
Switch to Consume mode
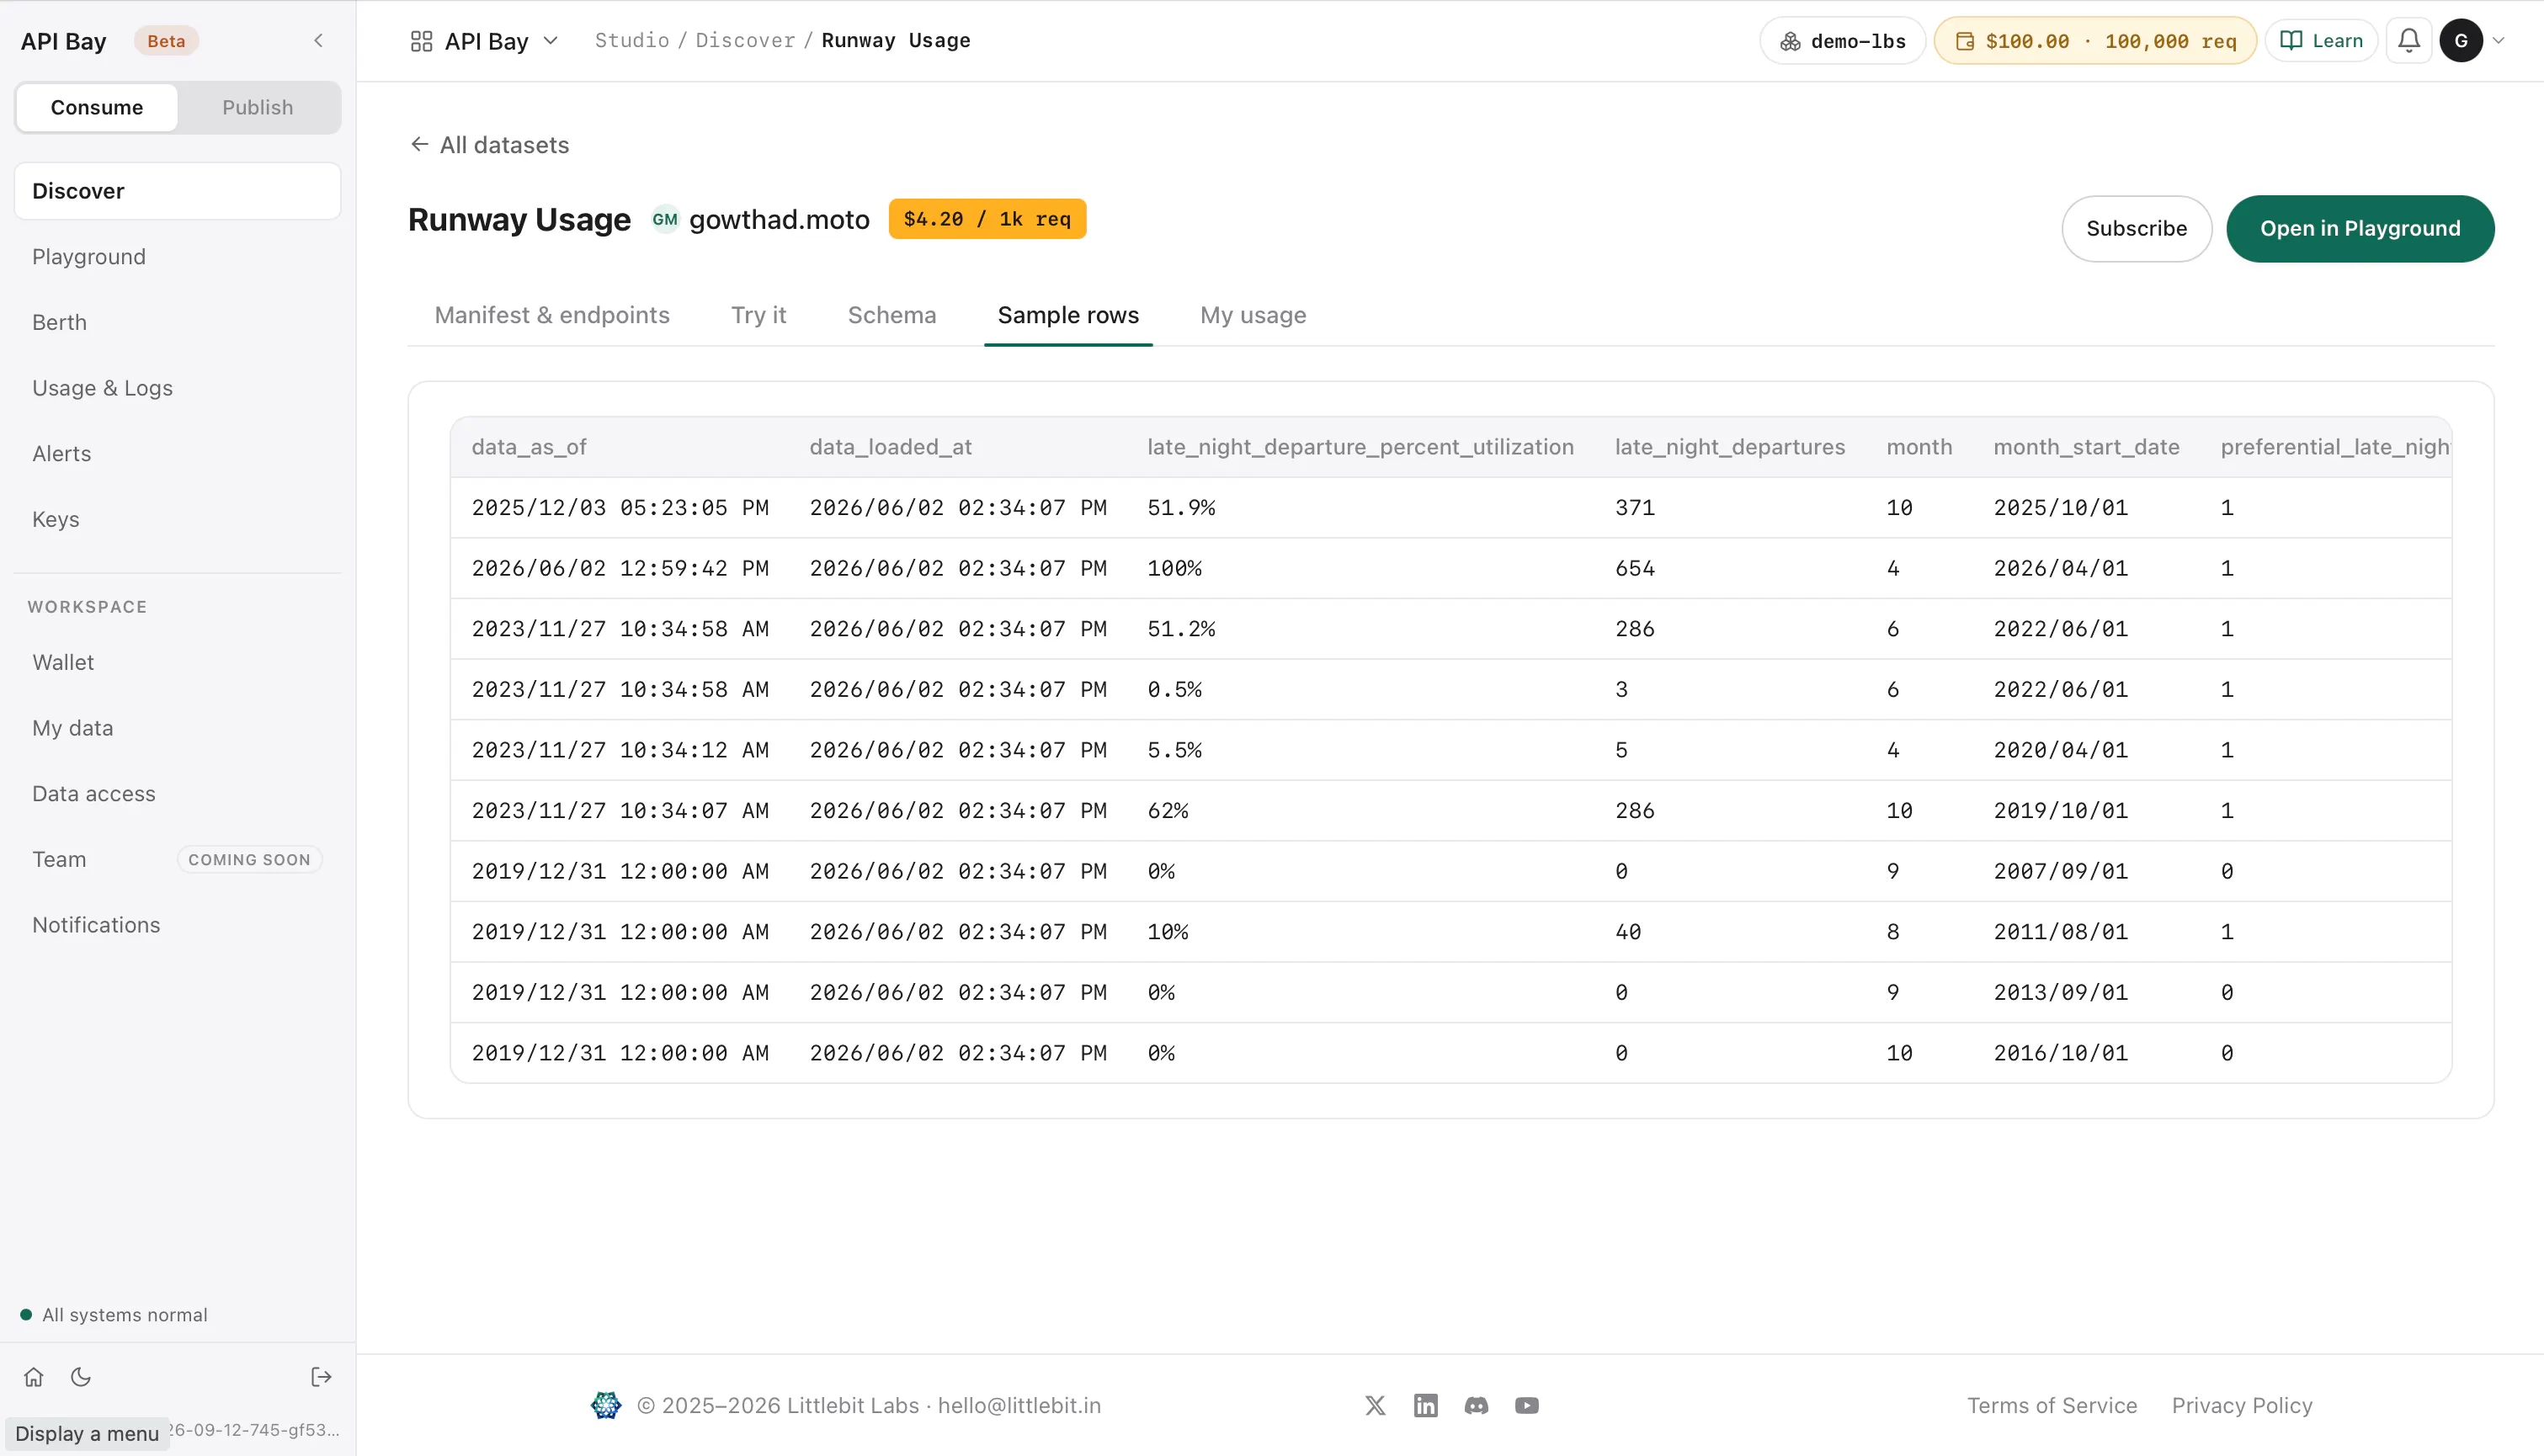click(97, 107)
